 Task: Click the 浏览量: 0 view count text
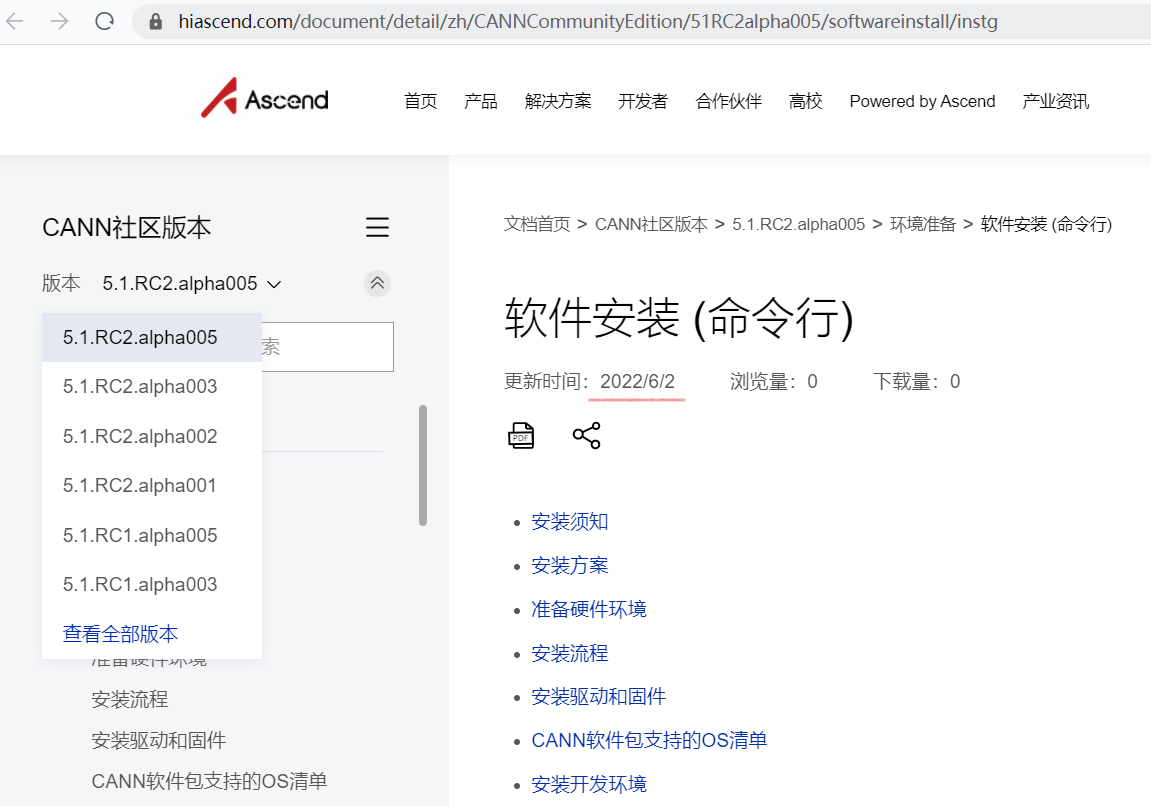click(x=774, y=382)
